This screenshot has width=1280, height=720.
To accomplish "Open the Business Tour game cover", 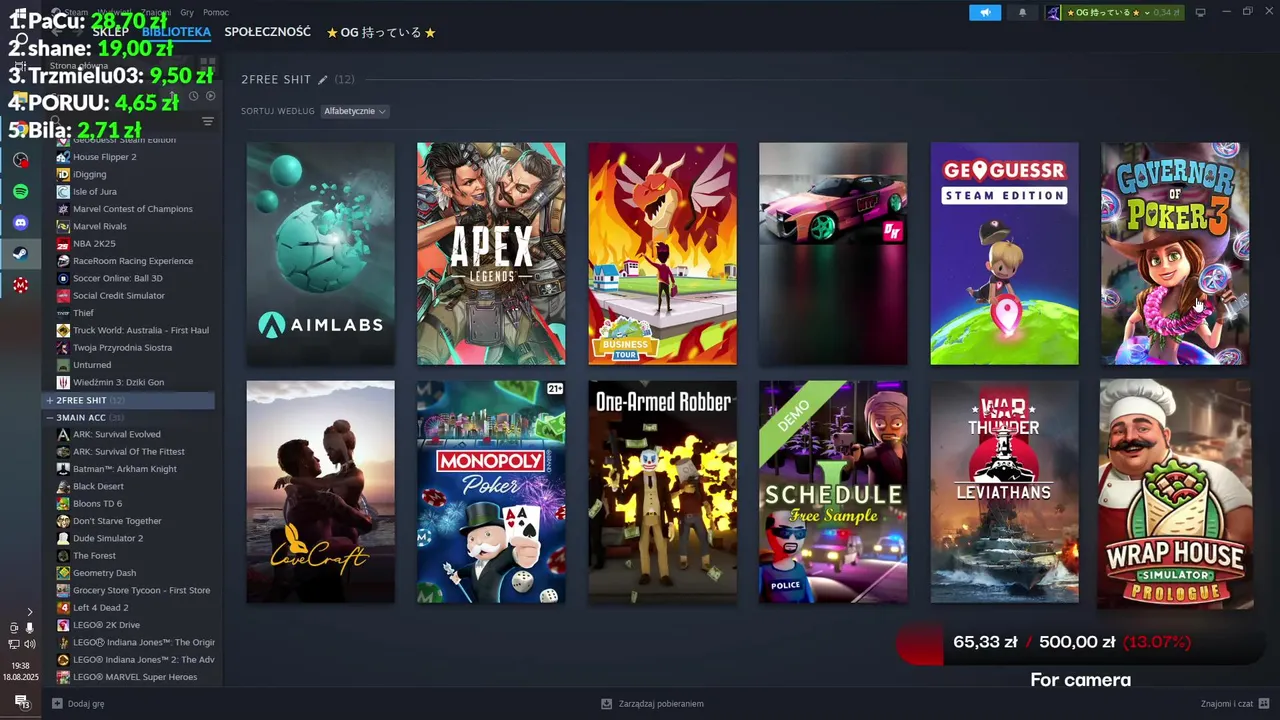I will tap(662, 254).
